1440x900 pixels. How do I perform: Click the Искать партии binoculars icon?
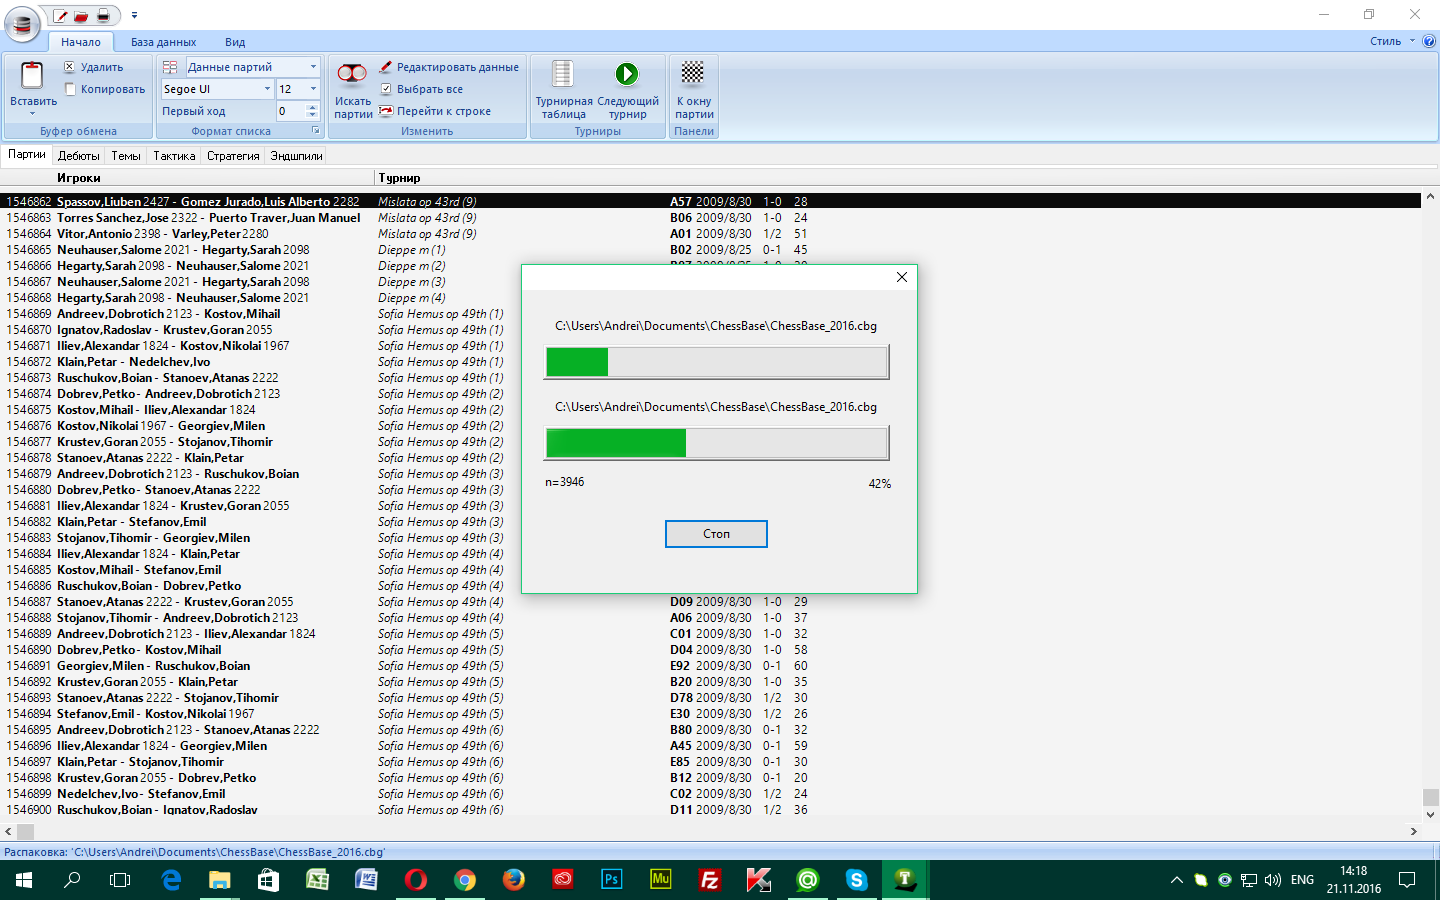[352, 75]
